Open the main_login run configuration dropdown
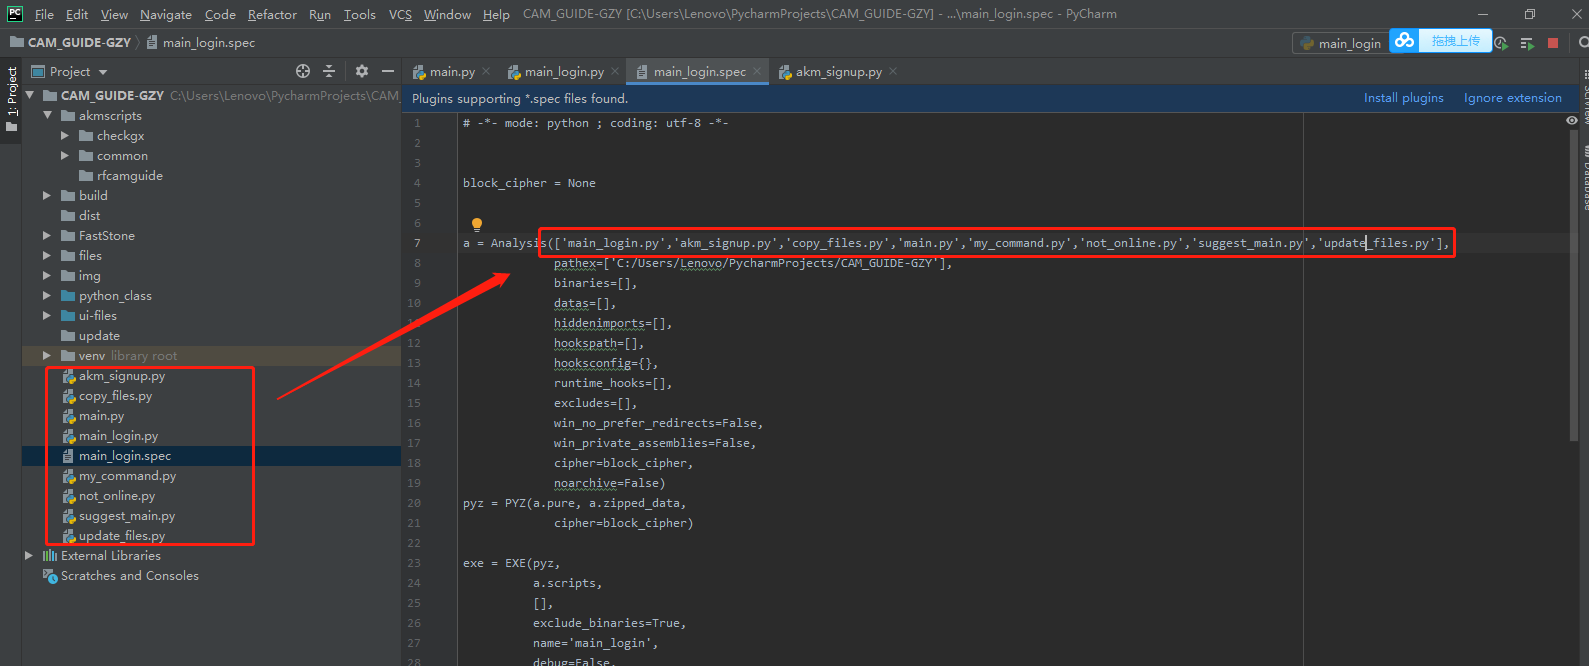The height and width of the screenshot is (666, 1589). click(x=1340, y=43)
